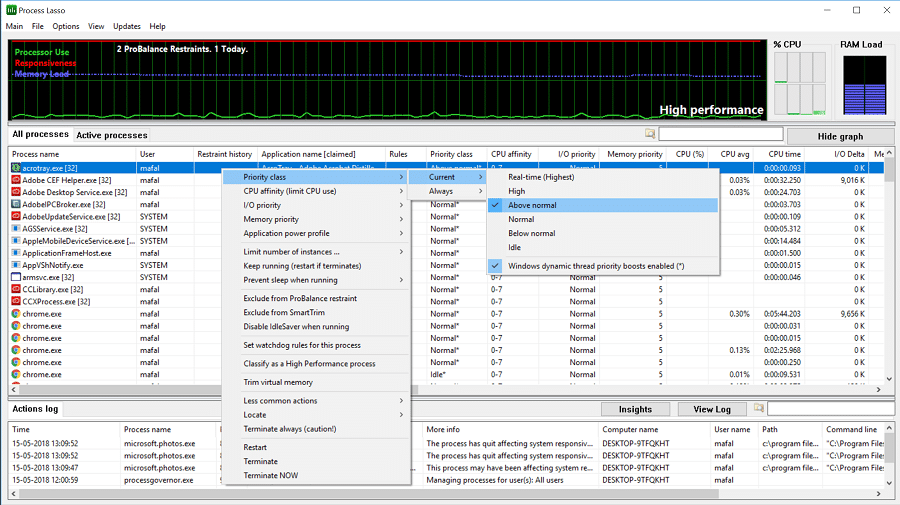The width and height of the screenshot is (900, 505).
Task: Open the Always priority submenu
Action: click(448, 191)
